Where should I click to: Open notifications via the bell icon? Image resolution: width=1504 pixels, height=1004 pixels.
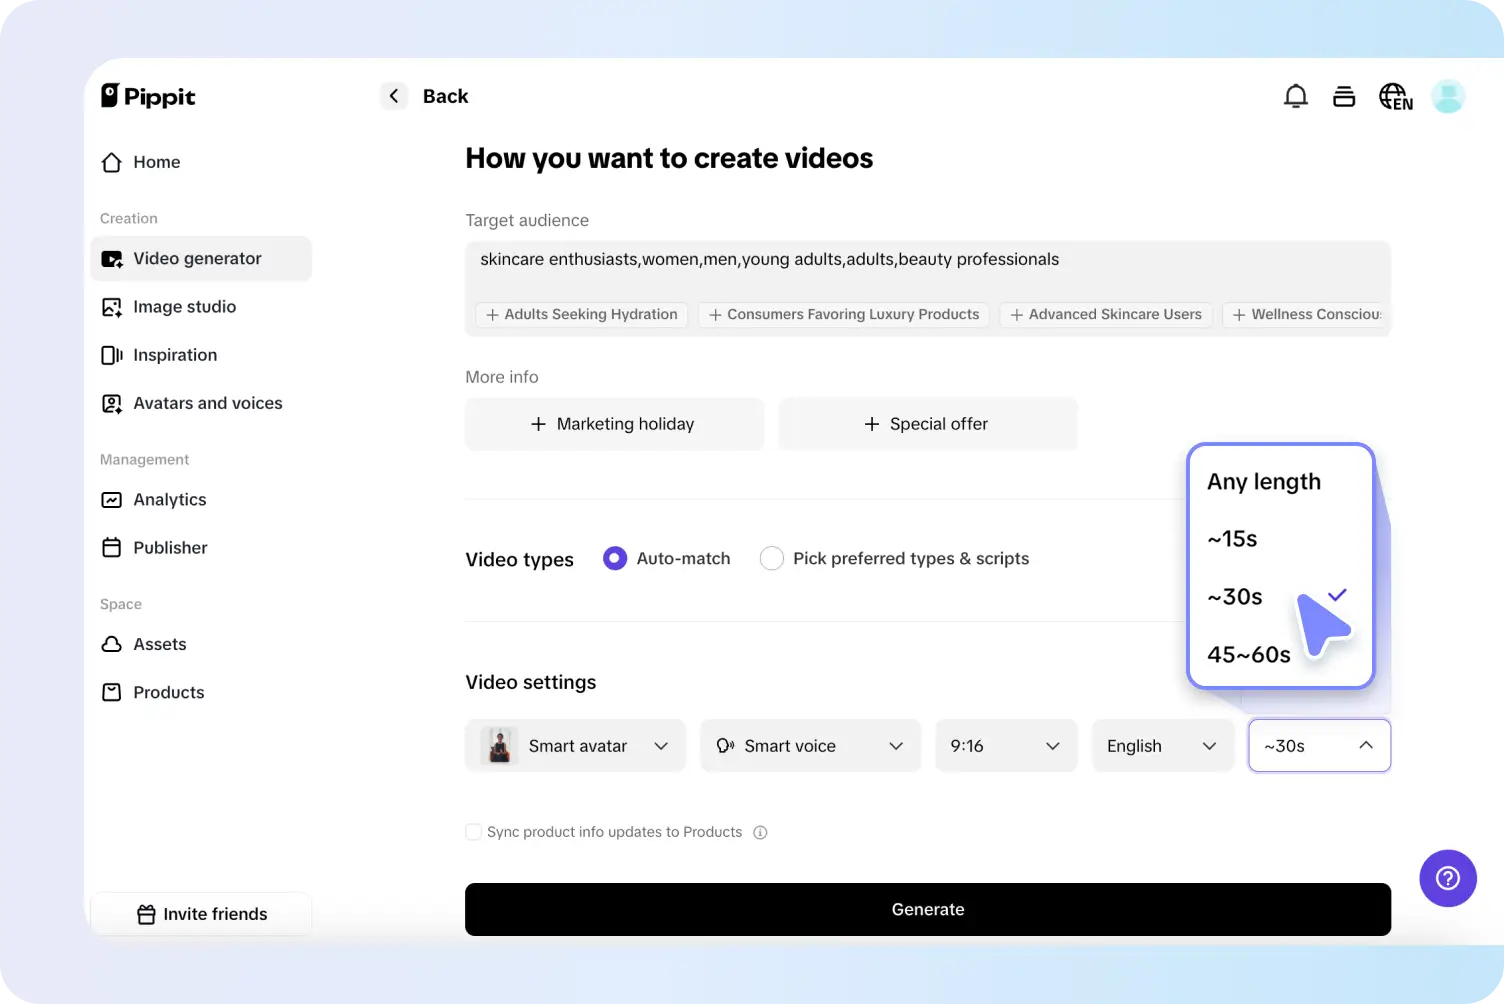[x=1296, y=95]
